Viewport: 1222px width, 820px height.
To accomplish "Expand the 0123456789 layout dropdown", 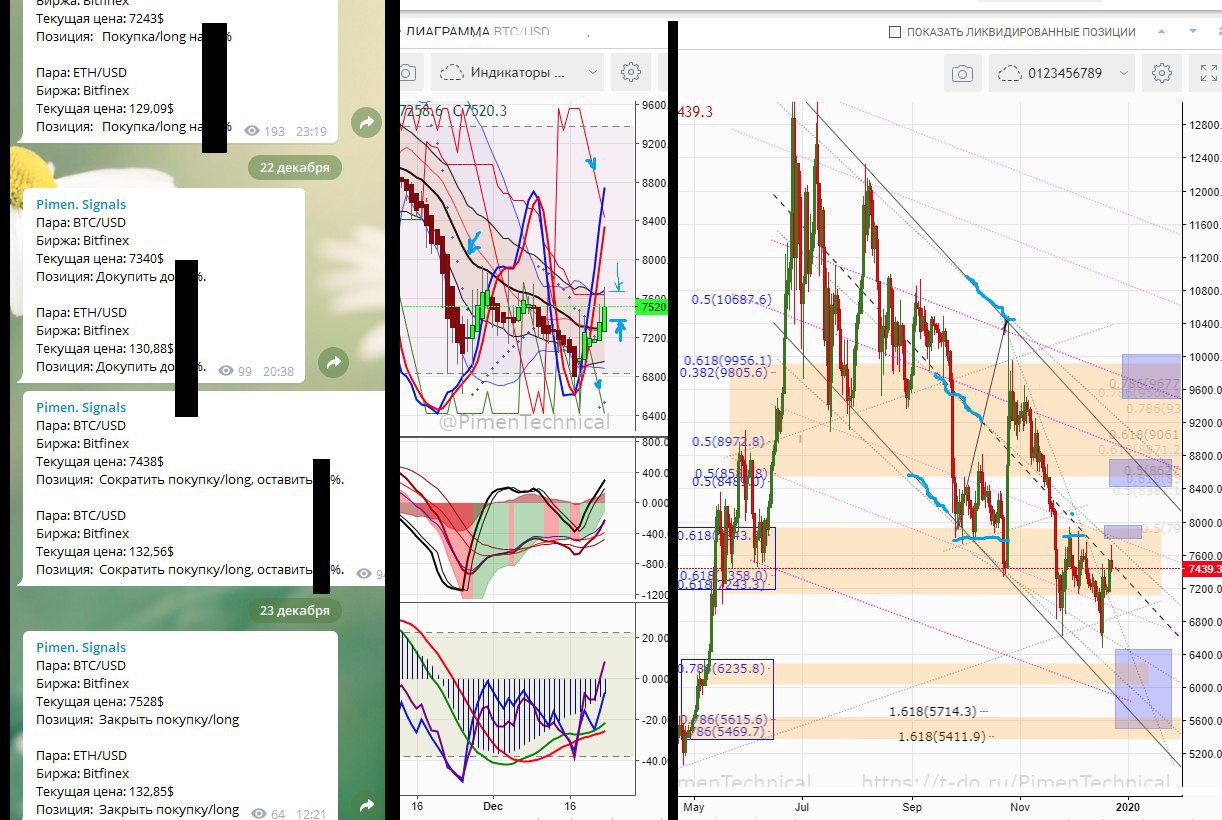I will [1064, 73].
